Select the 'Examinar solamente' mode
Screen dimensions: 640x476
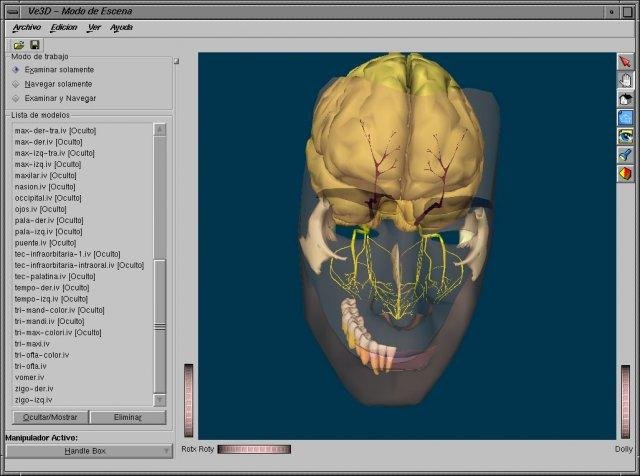click(x=58, y=70)
